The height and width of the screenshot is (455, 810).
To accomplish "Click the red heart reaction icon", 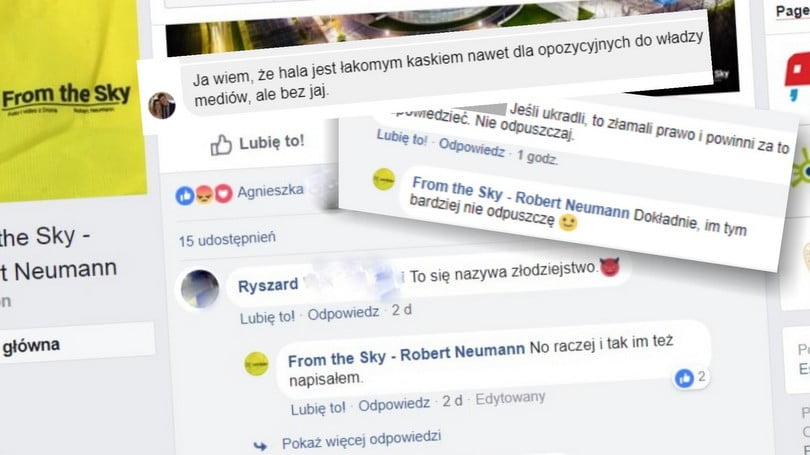I will click(223, 194).
